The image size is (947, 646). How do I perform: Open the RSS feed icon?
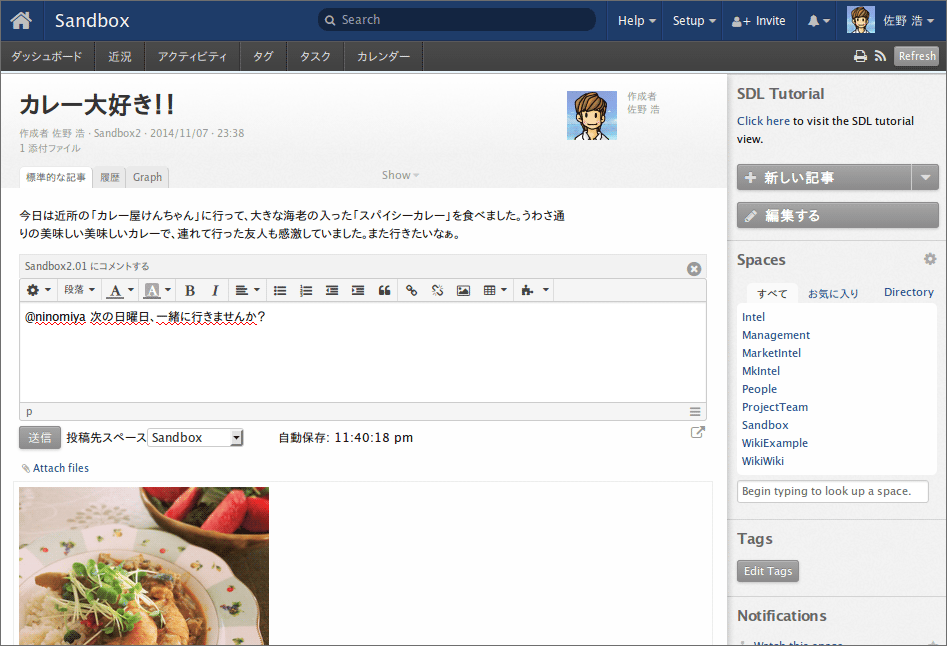[880, 56]
